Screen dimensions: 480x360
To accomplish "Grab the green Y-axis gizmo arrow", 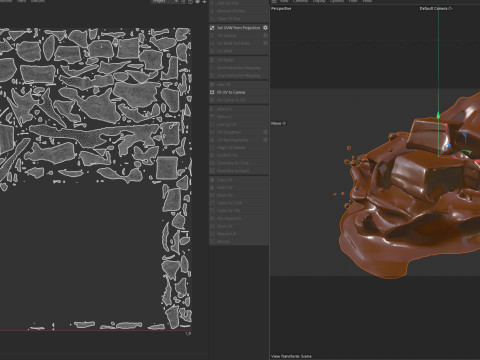I will (x=438, y=115).
